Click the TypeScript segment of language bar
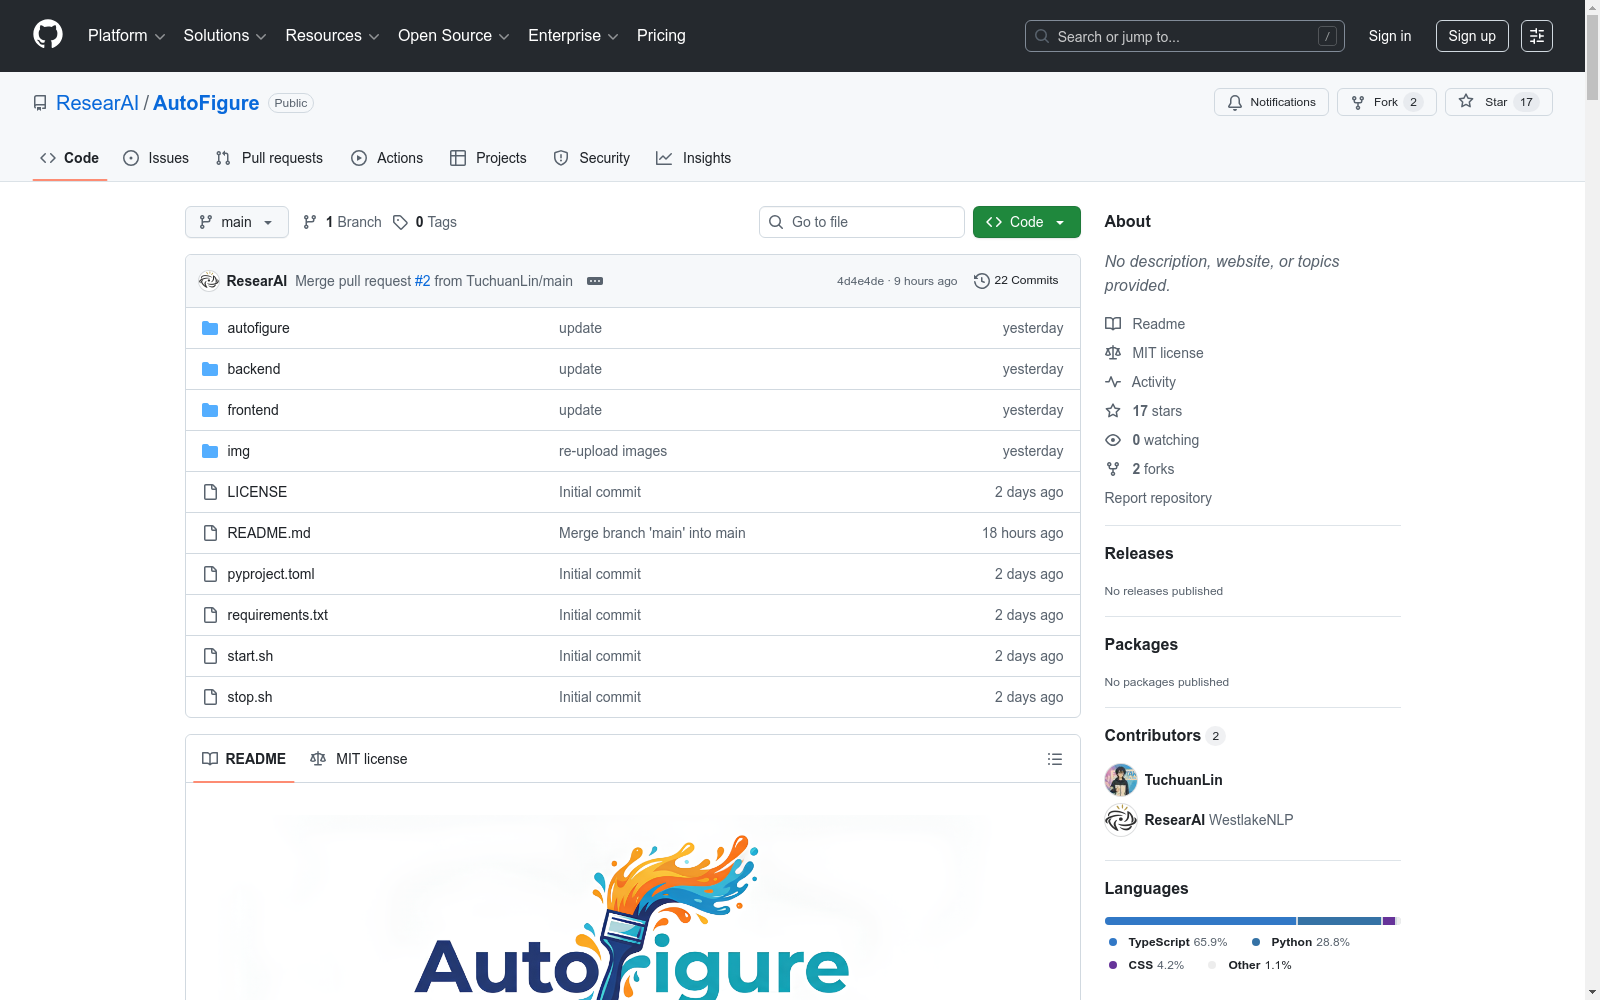The image size is (1600, 1000). pos(1200,921)
